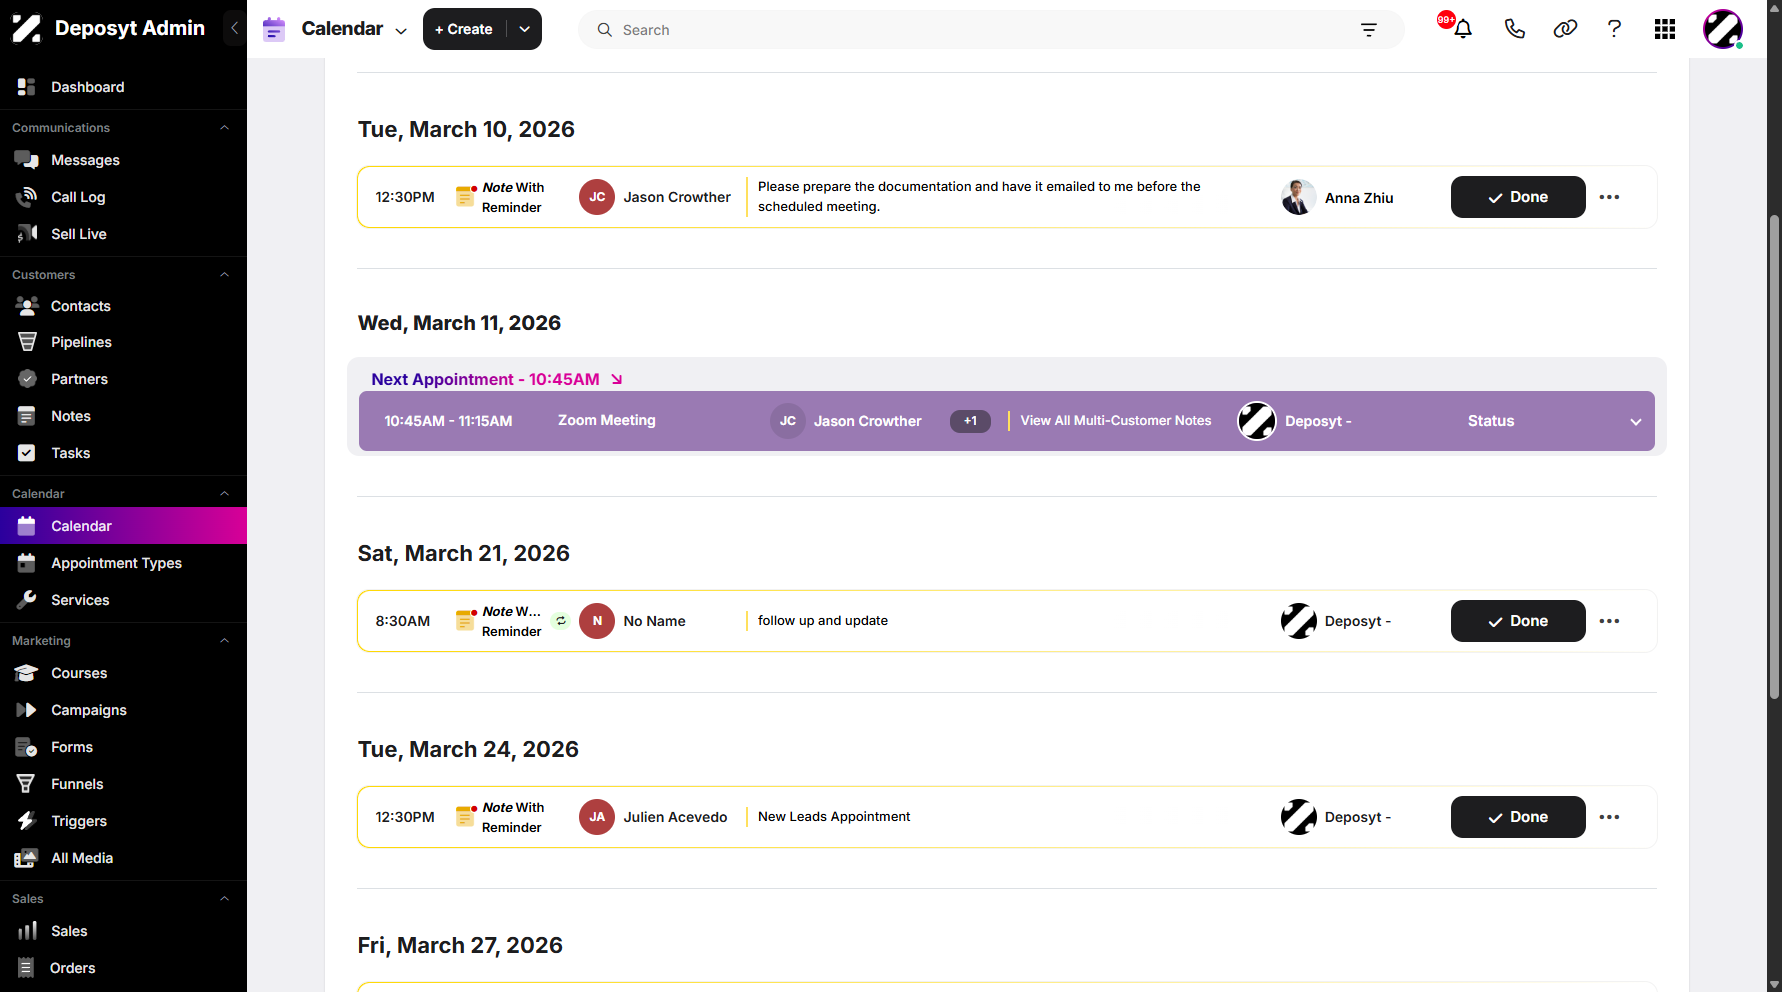This screenshot has height=992, width=1782.
Task: Open more options for No Name reminder
Action: (1609, 621)
